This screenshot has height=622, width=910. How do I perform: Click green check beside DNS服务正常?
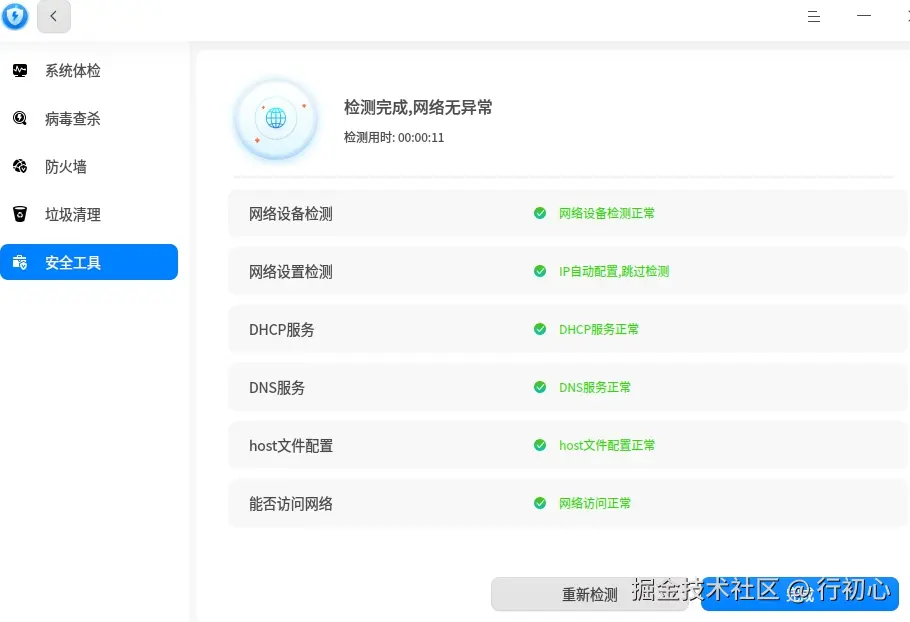point(540,387)
